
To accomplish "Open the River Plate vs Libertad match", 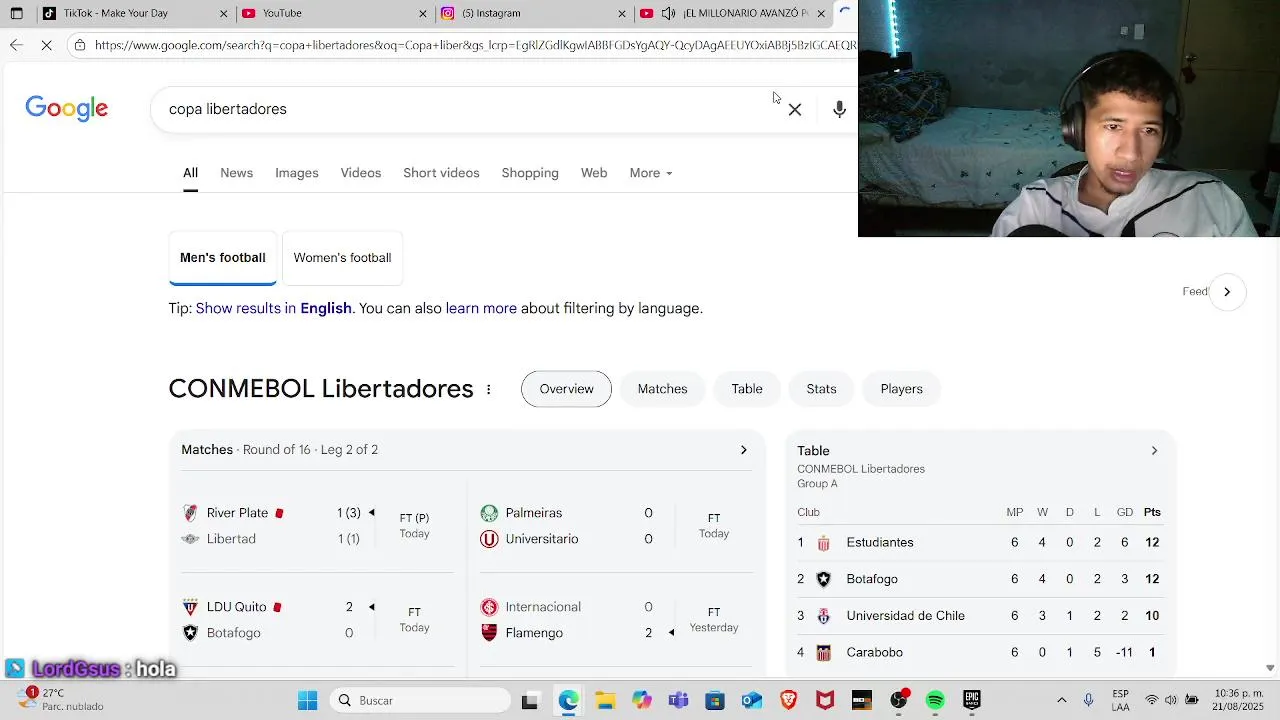I will [x=318, y=526].
